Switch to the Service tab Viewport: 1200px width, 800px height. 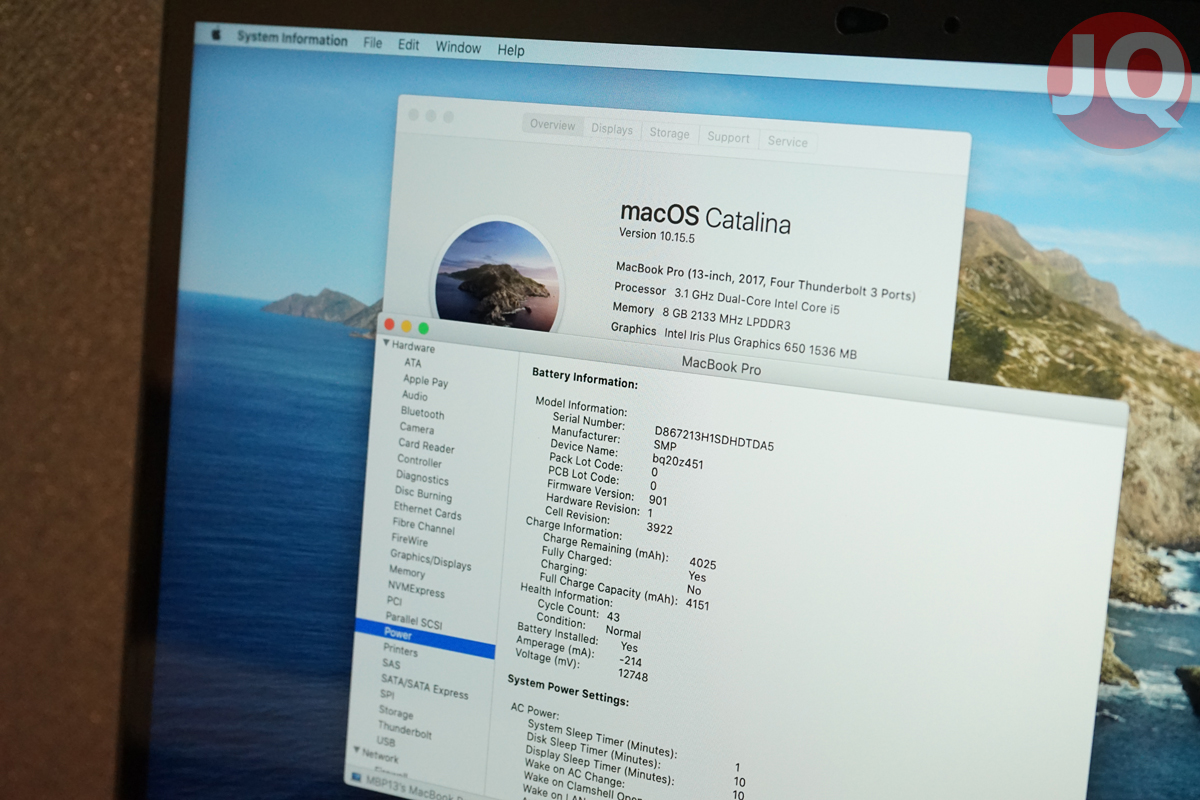click(x=788, y=141)
